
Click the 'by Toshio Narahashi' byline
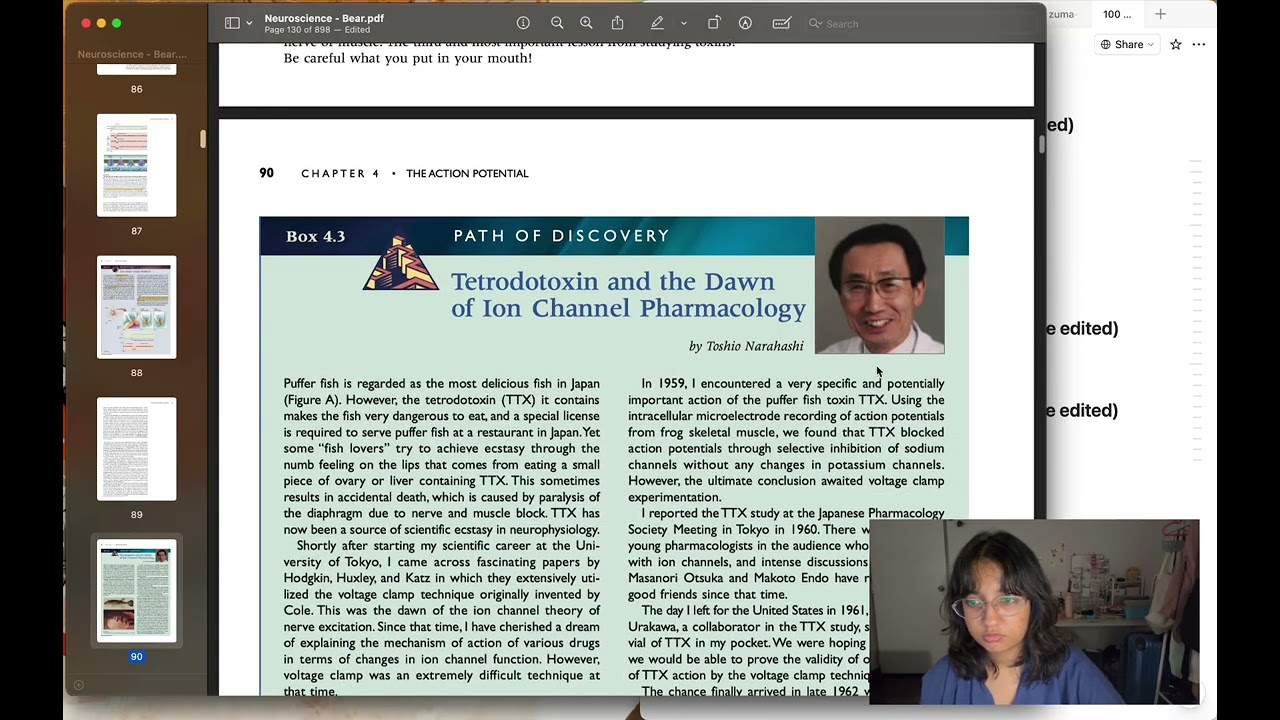(746, 346)
